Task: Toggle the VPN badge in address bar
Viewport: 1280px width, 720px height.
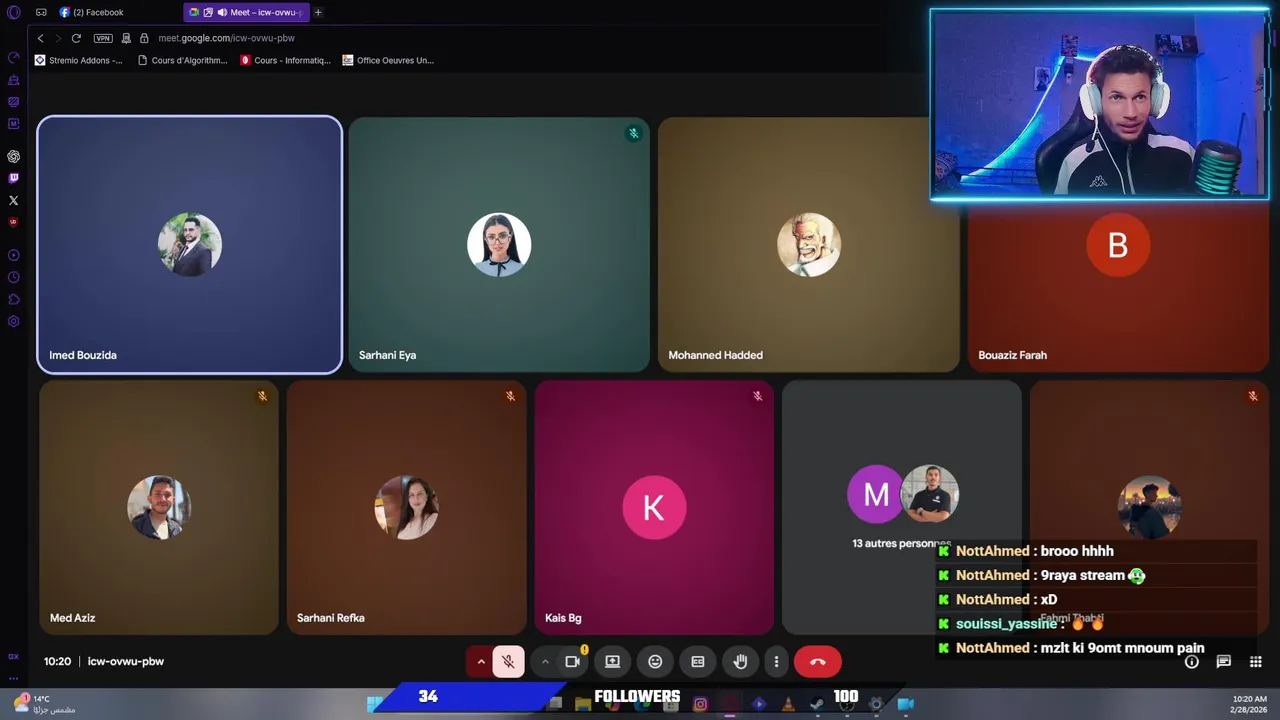Action: tap(103, 38)
